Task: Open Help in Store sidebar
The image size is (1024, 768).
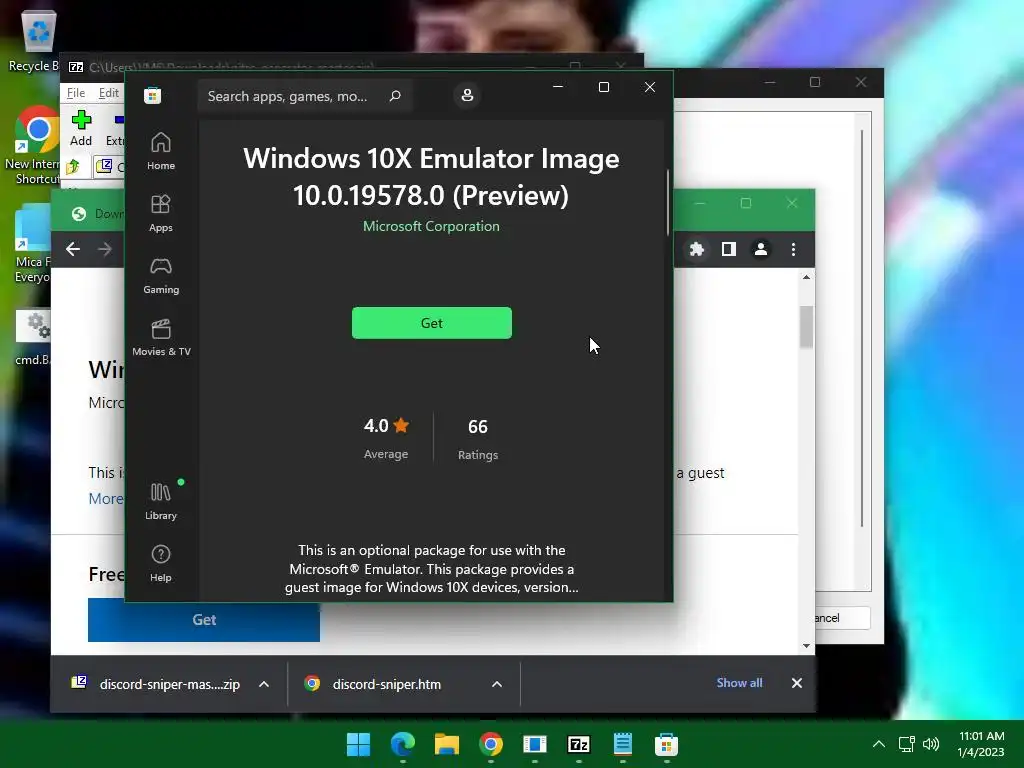Action: pyautogui.click(x=161, y=563)
